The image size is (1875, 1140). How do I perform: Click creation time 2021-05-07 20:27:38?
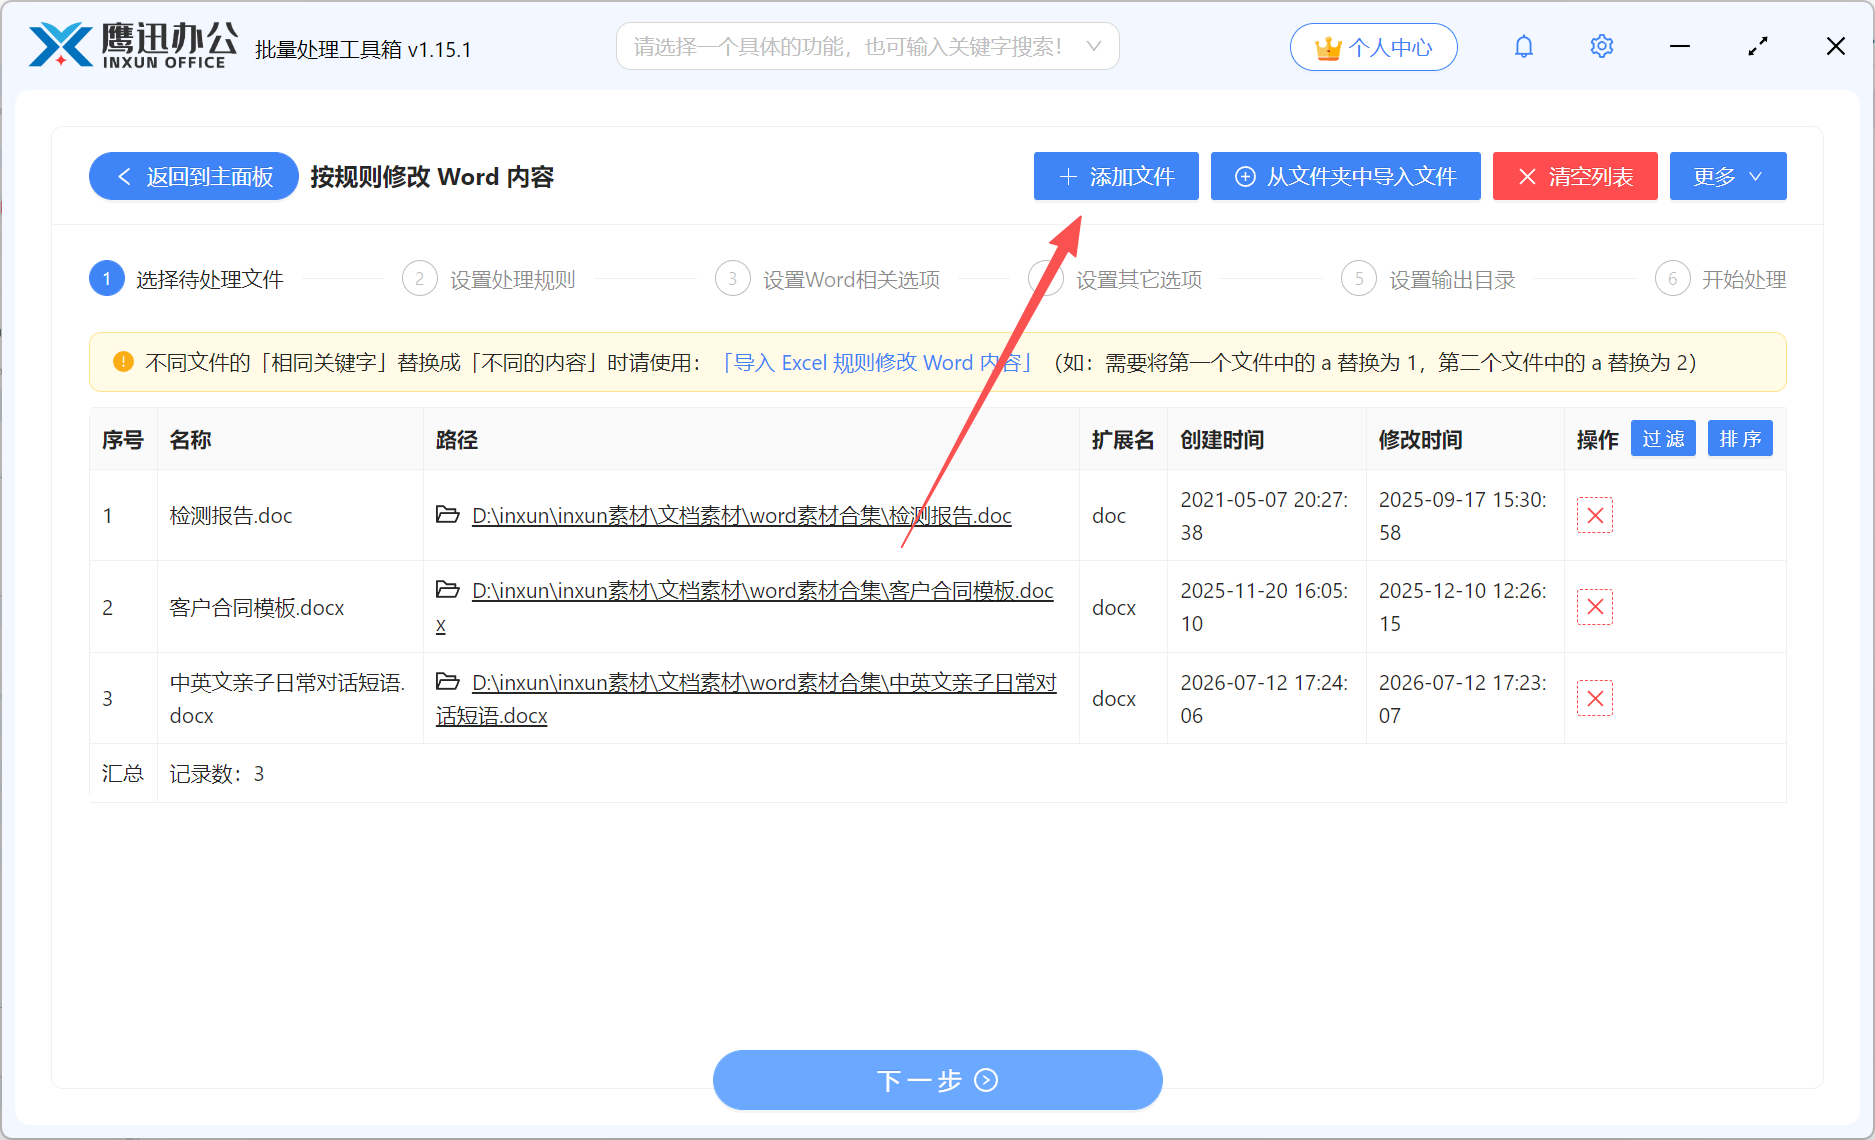click(x=1264, y=516)
